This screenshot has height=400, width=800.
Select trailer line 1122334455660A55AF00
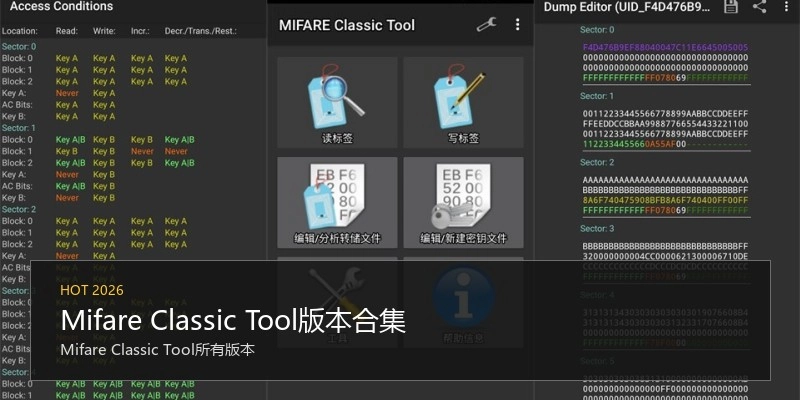665,144
